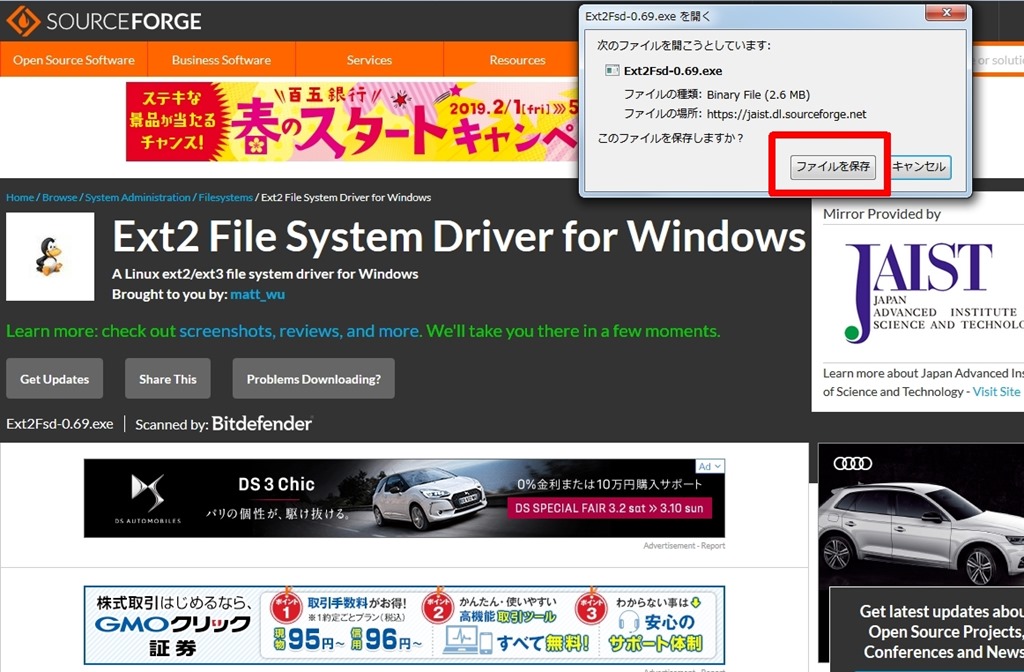Click the Bitdefender scanner logo
1024x672 pixels.
(x=260, y=424)
